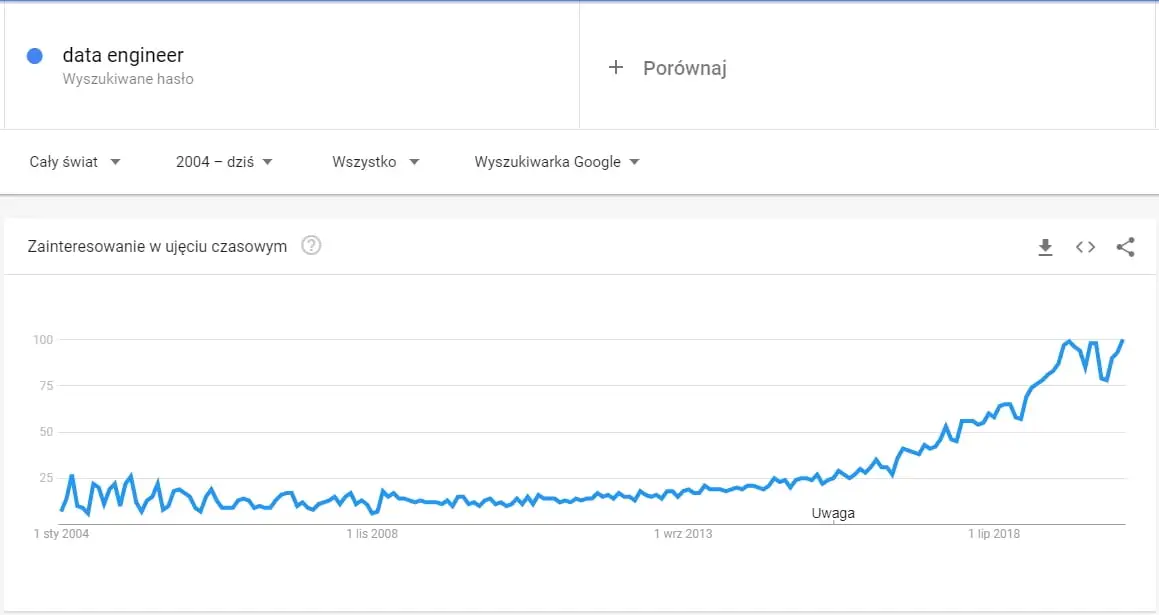Image resolution: width=1159 pixels, height=615 pixels.
Task: Open sharing options via share icon
Action: pyautogui.click(x=1126, y=247)
